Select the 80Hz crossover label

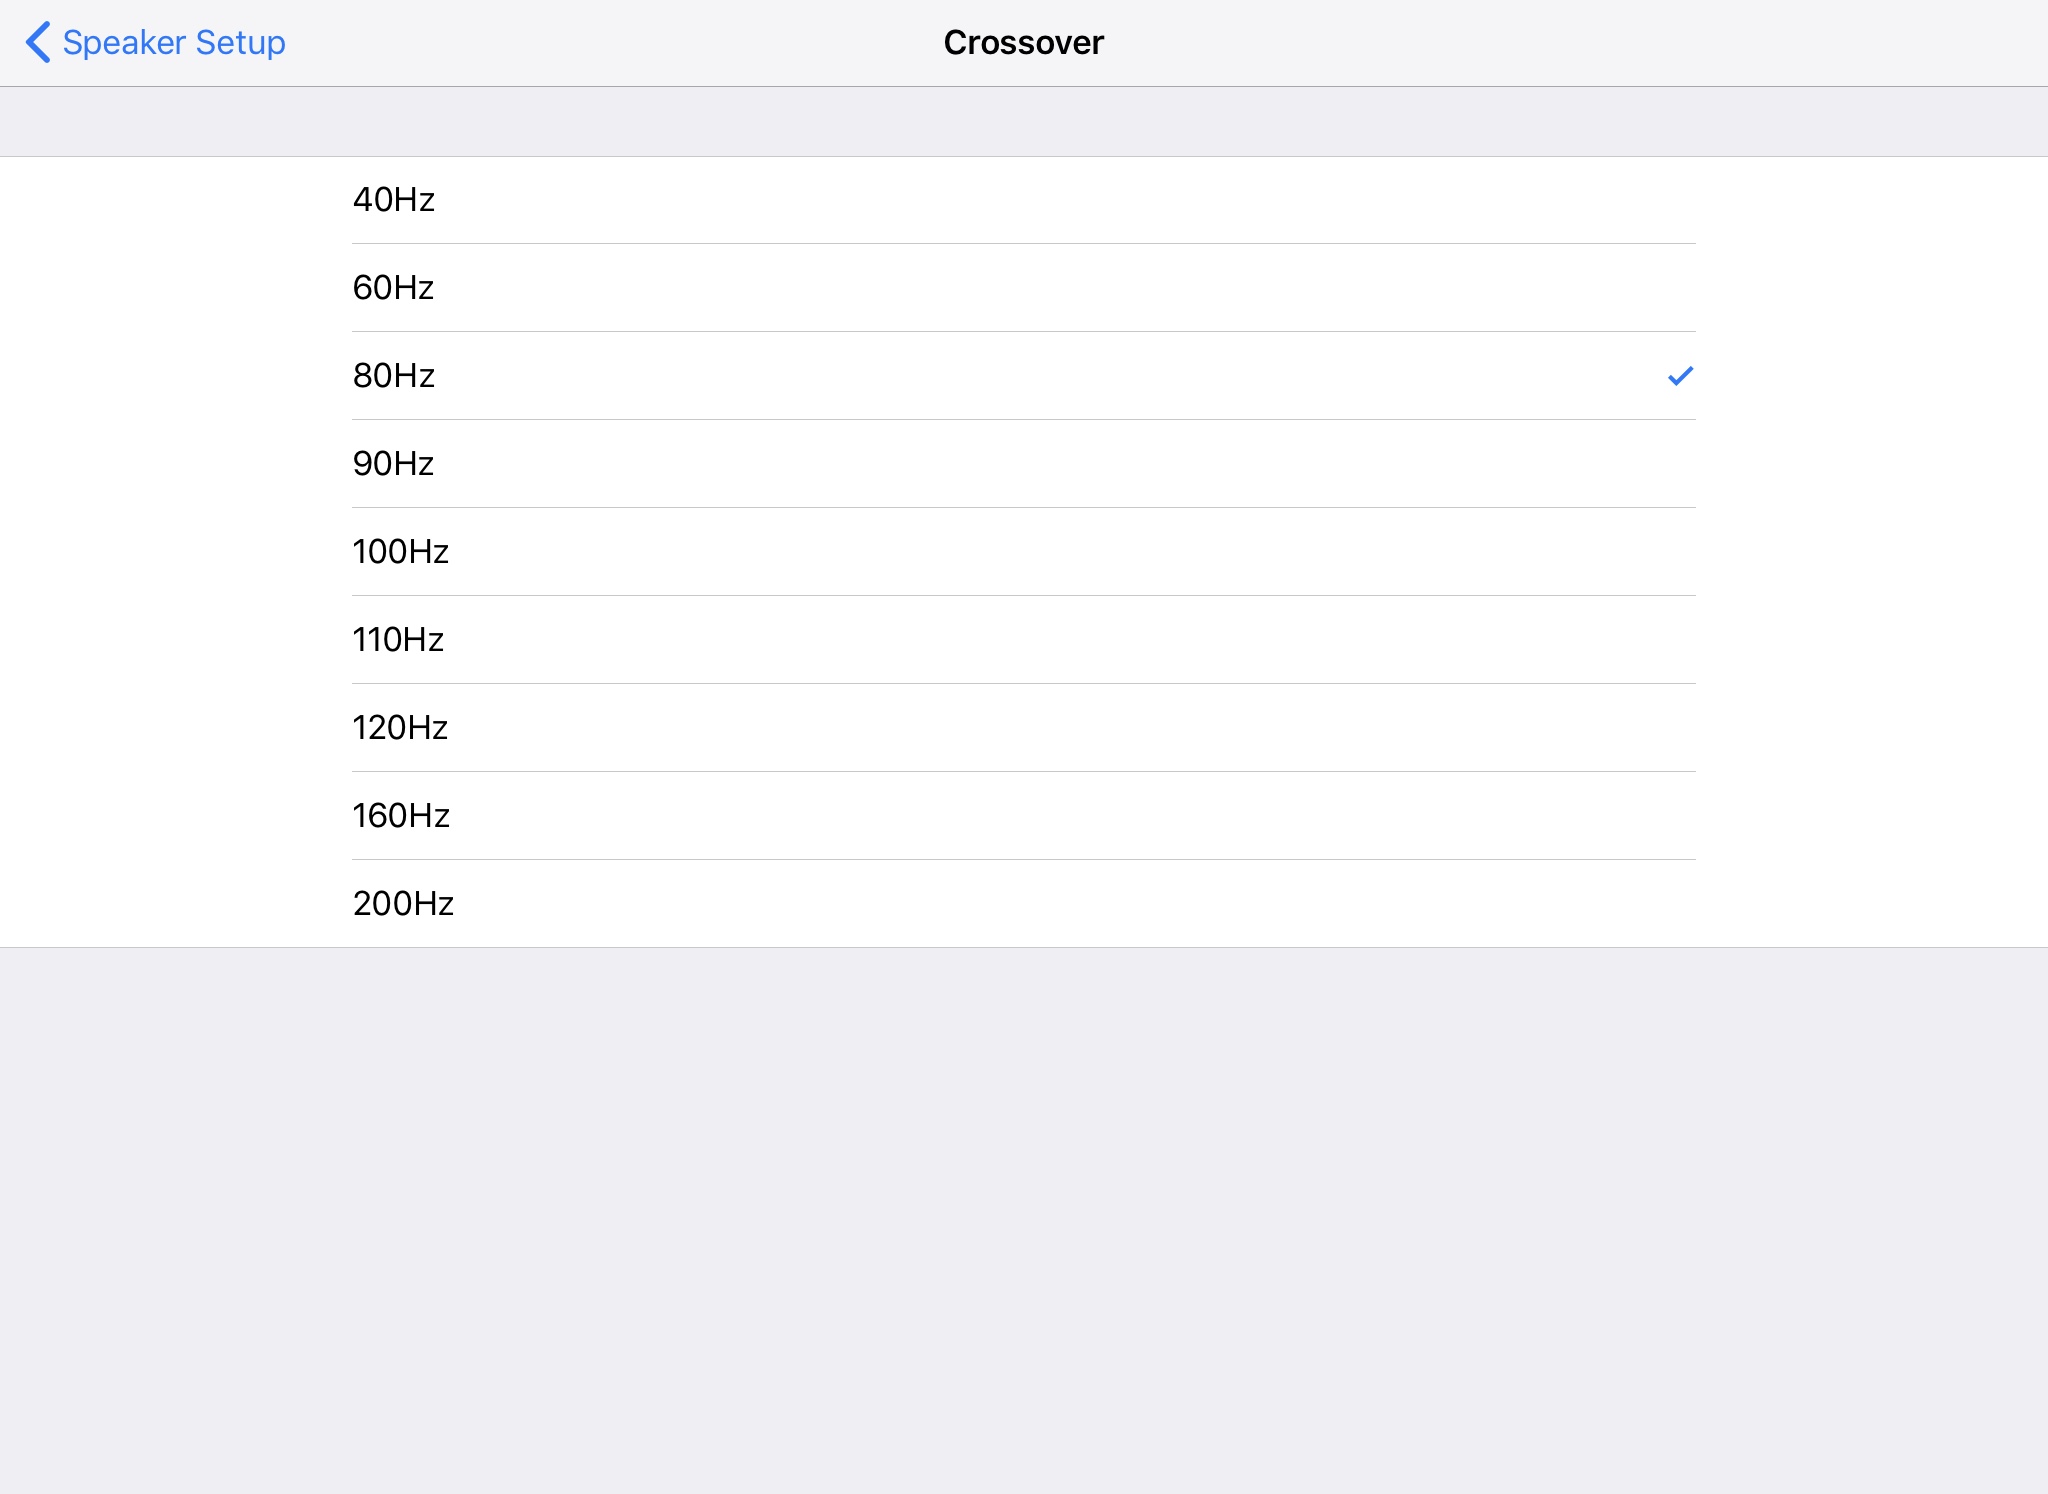[394, 376]
